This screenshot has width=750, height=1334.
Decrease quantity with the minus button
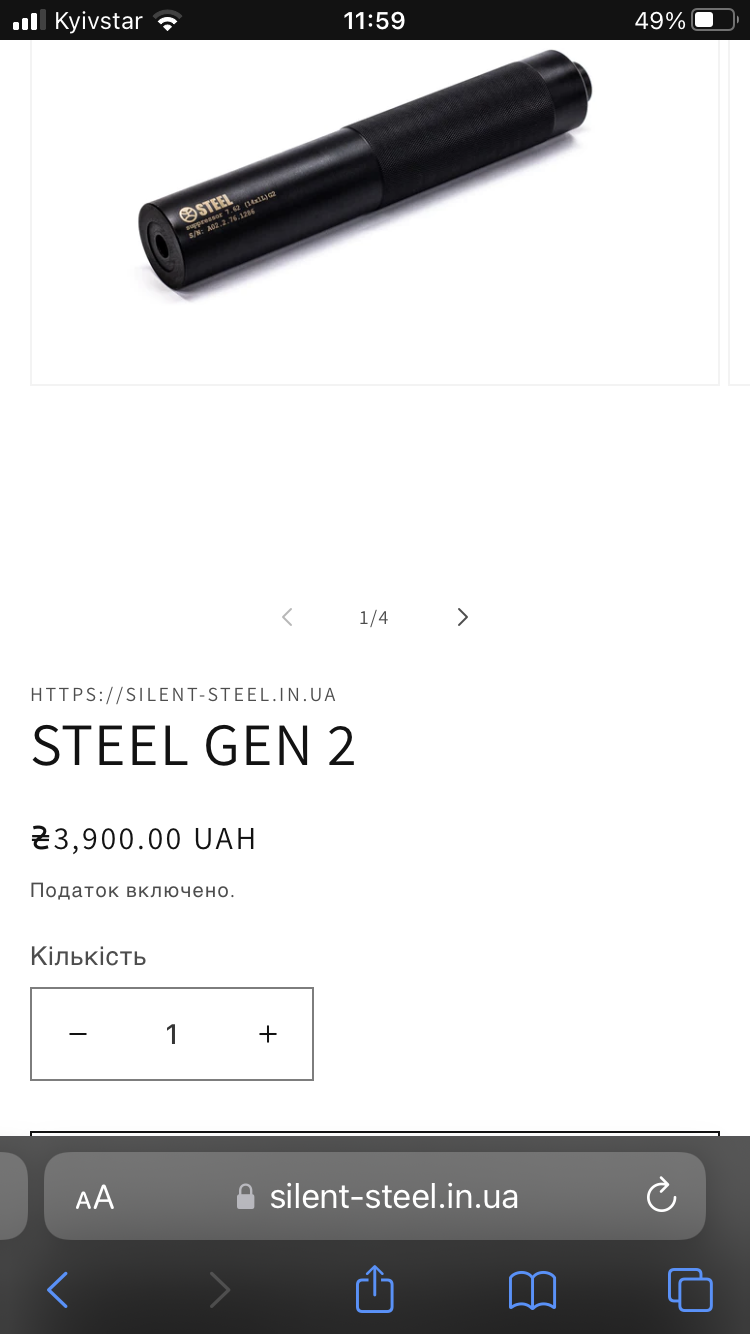[x=78, y=1034]
